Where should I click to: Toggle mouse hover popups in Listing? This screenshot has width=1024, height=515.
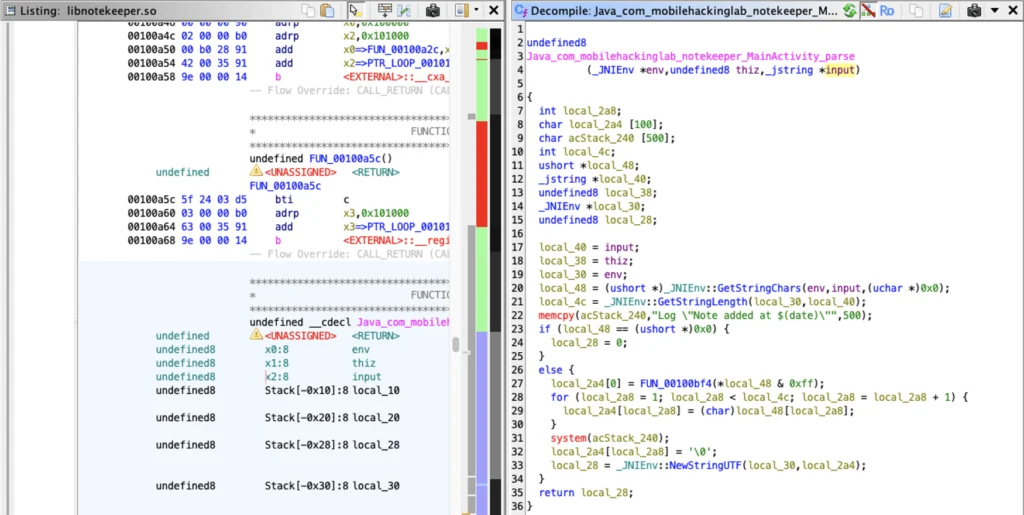[355, 10]
